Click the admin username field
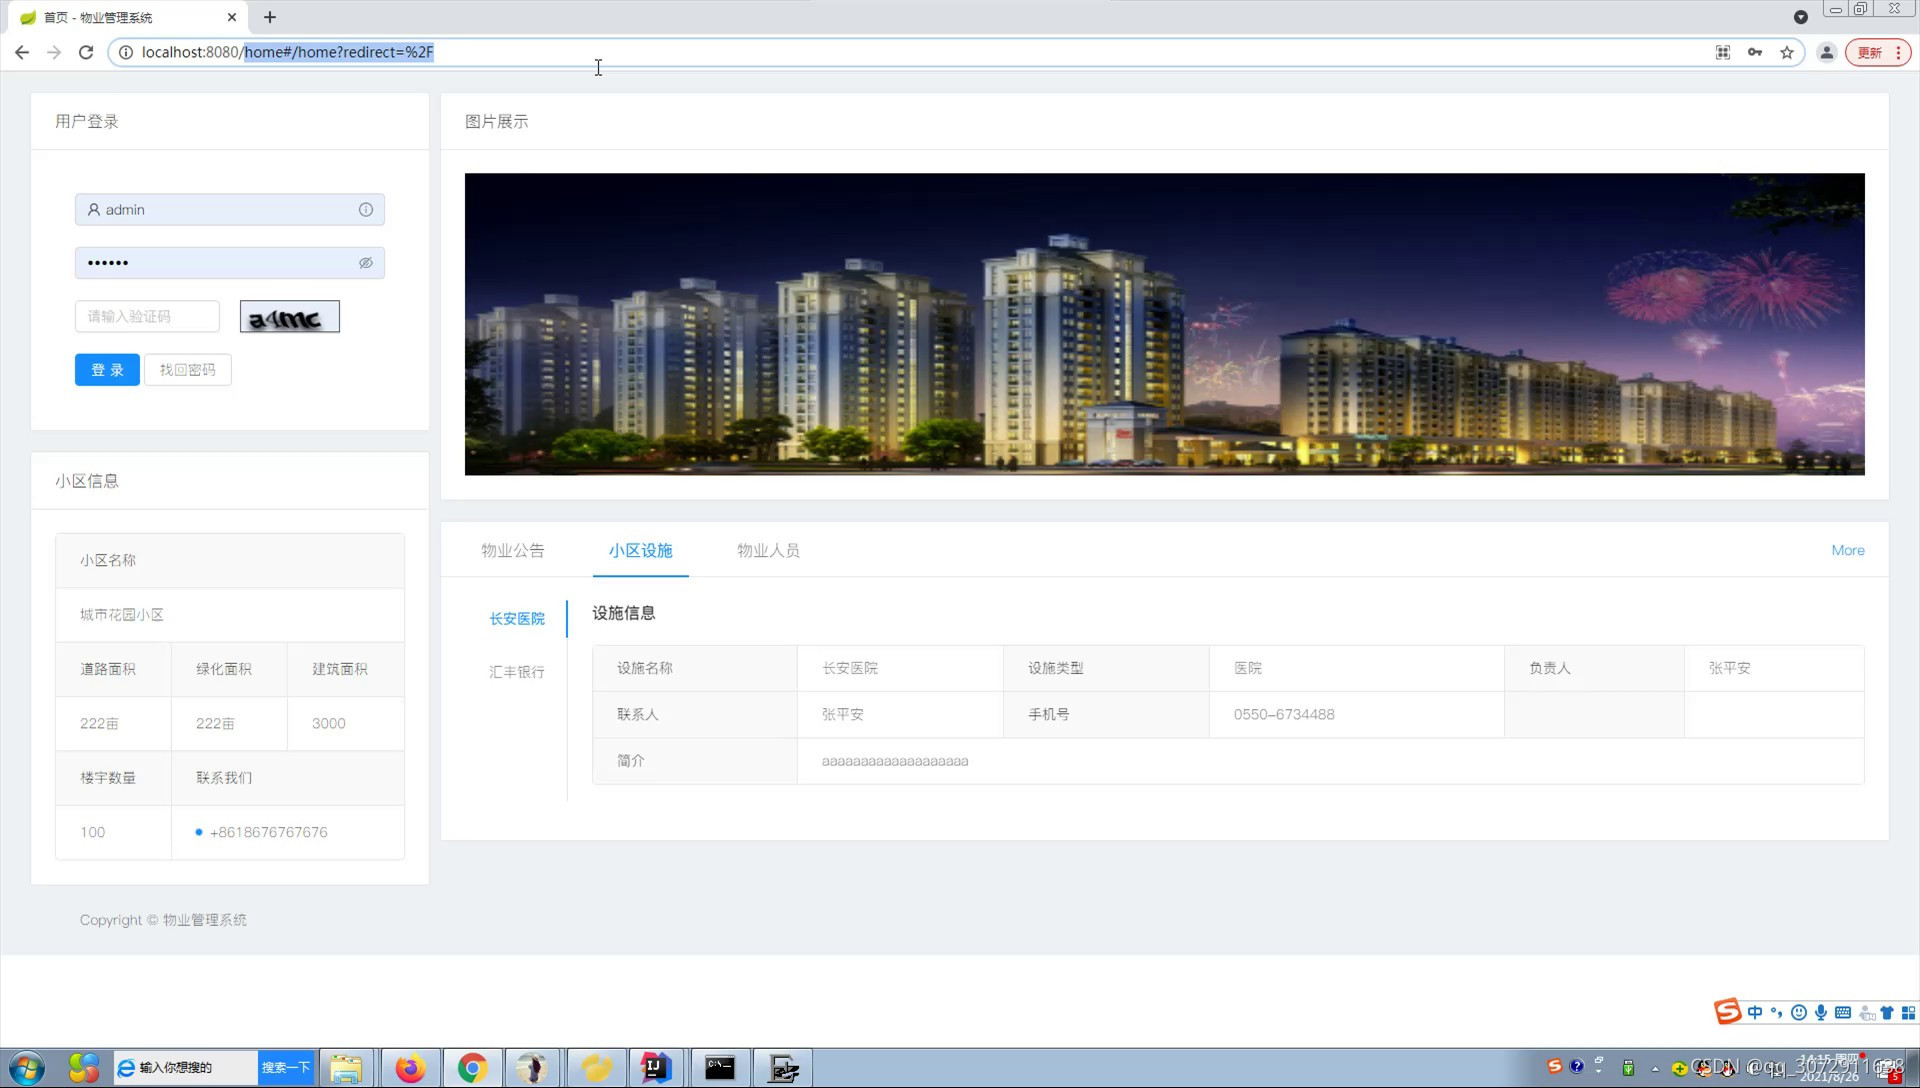 230,209
